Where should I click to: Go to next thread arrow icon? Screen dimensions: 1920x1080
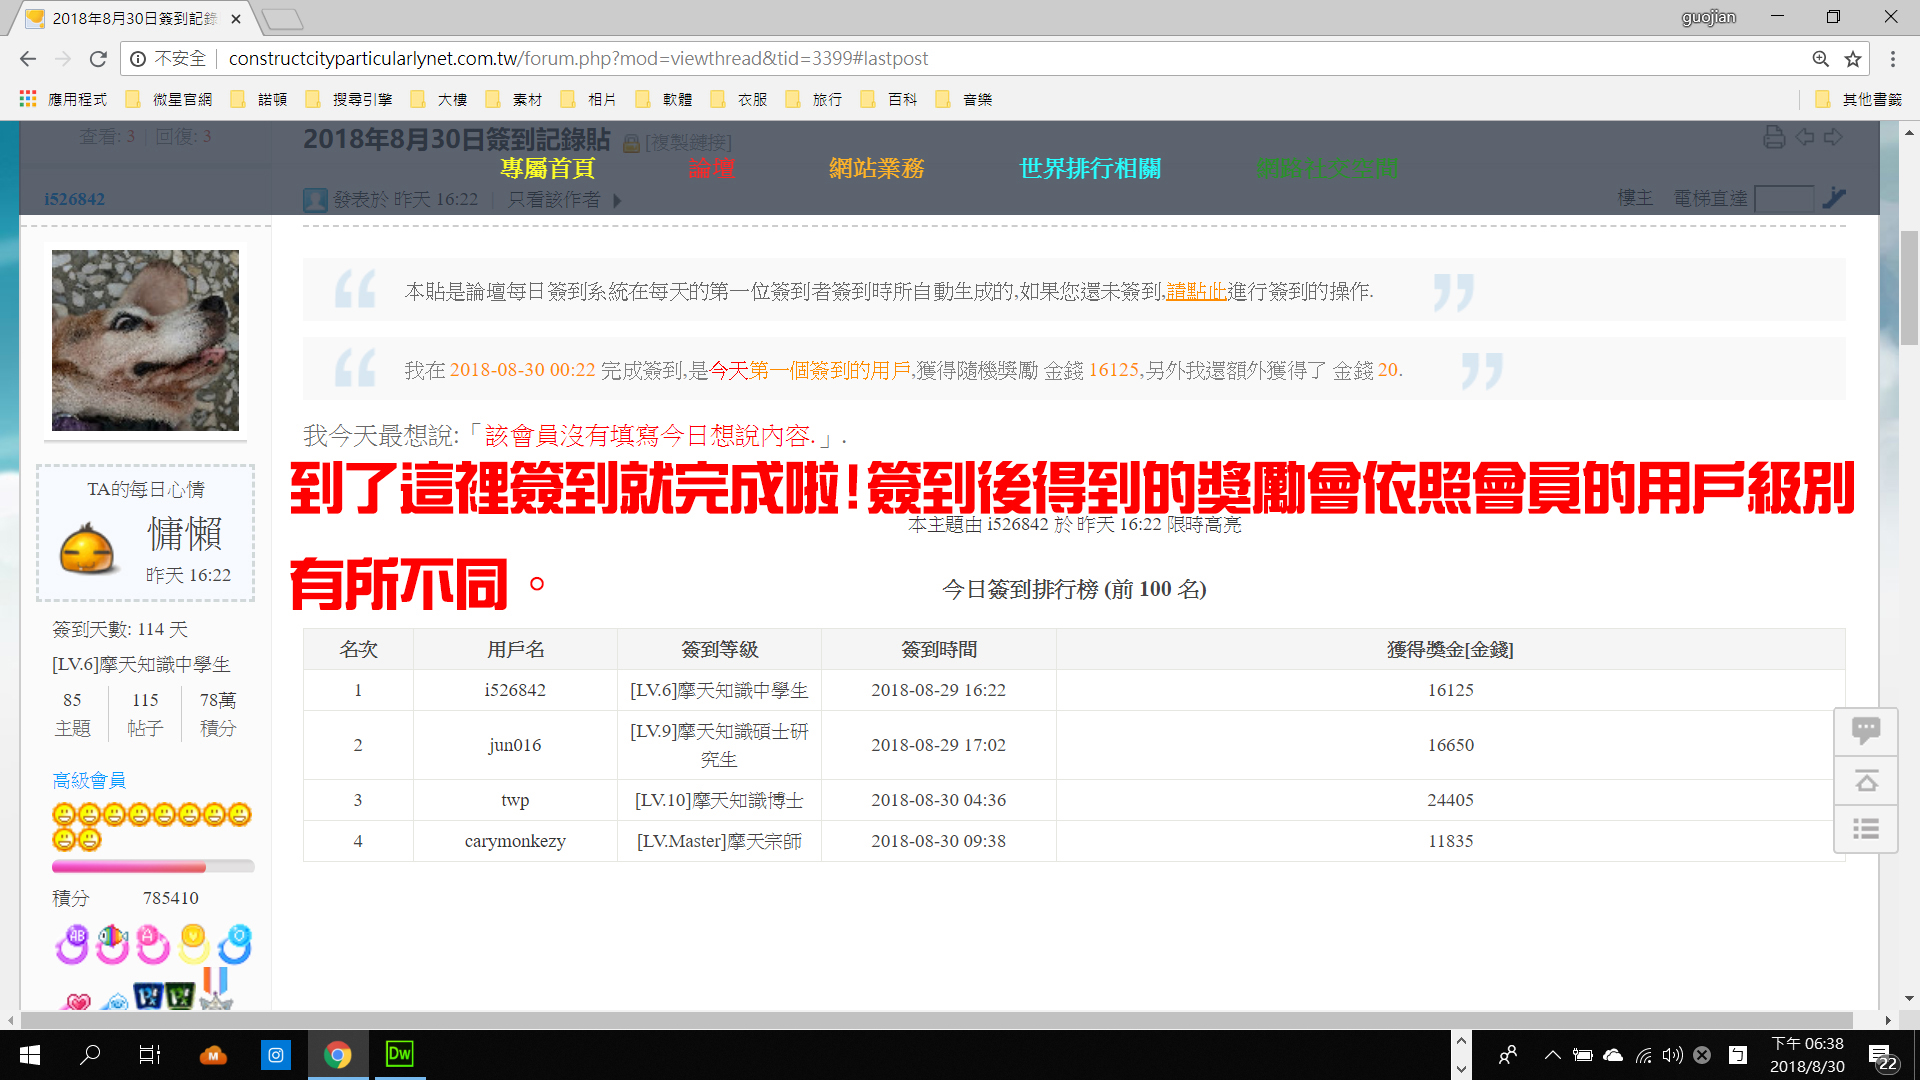tap(1833, 137)
